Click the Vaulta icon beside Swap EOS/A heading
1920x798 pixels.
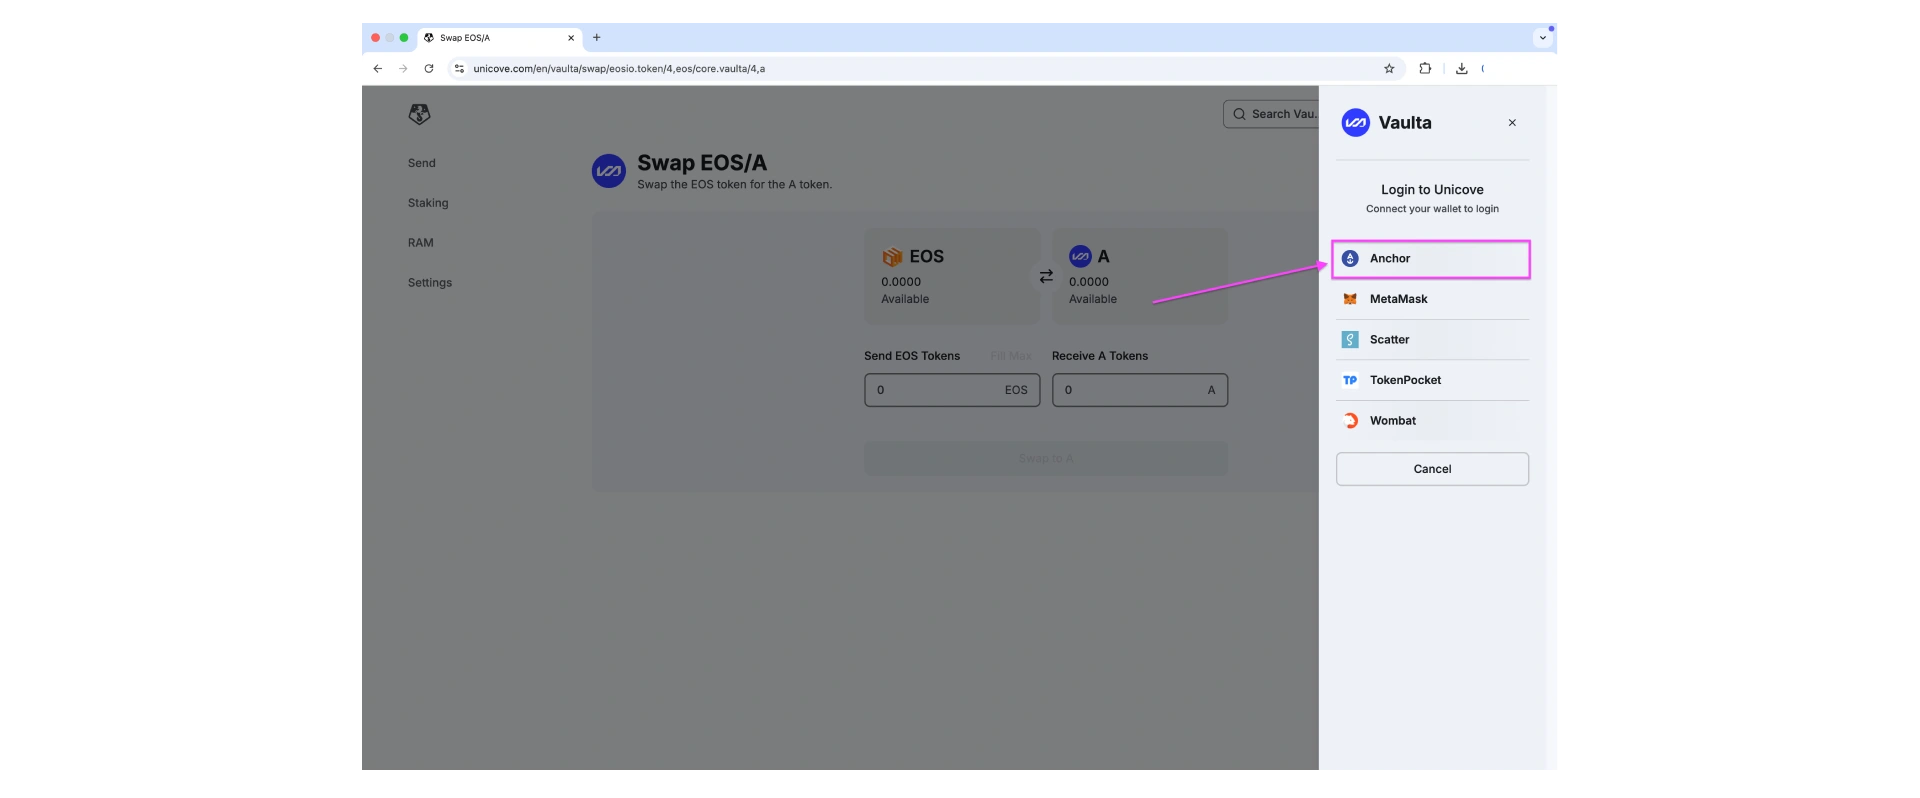pos(609,171)
